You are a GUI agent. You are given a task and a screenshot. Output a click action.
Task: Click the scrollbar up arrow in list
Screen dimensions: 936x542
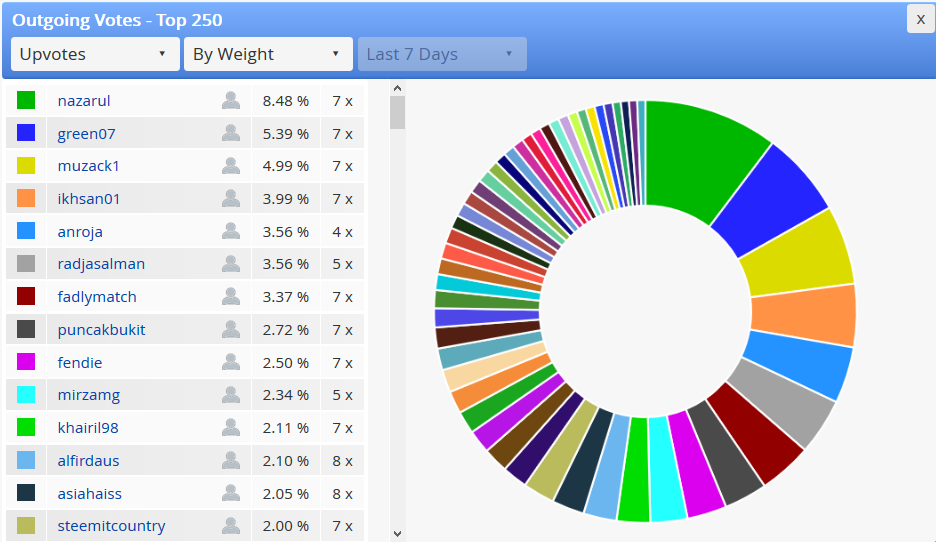398,88
